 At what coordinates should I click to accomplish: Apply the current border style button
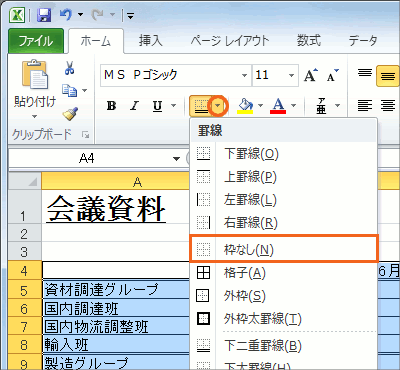pos(201,106)
